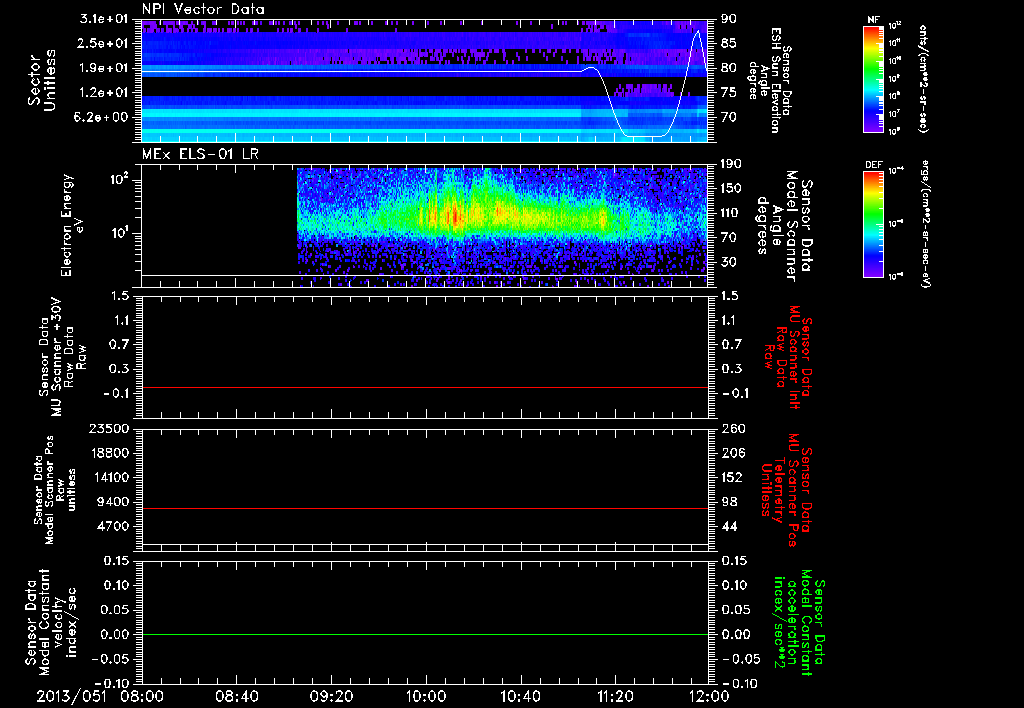Click the 1.9e+01 sector tick label

[104, 68]
